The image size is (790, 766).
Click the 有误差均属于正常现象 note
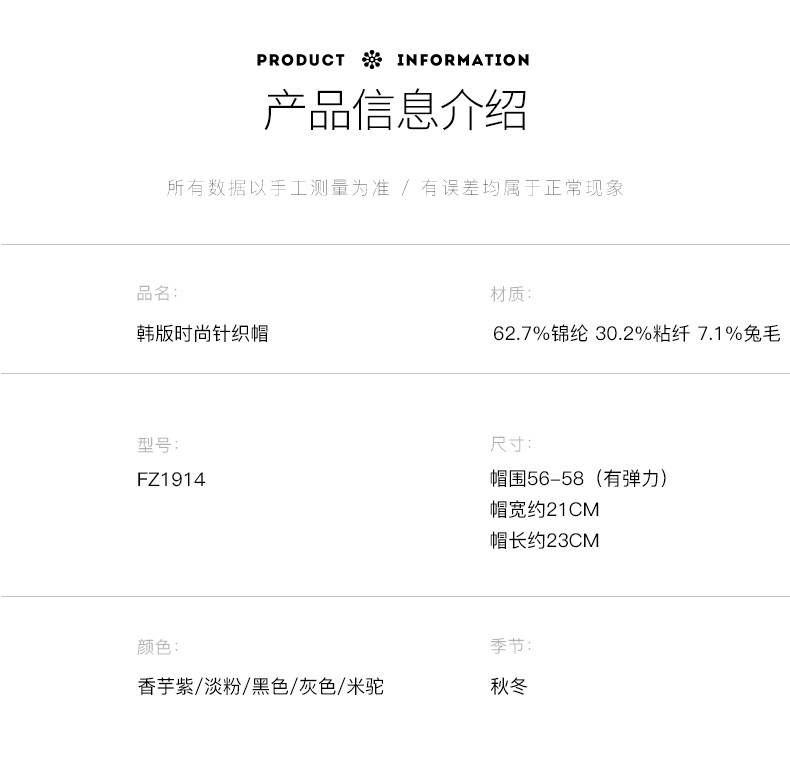[x=522, y=188]
